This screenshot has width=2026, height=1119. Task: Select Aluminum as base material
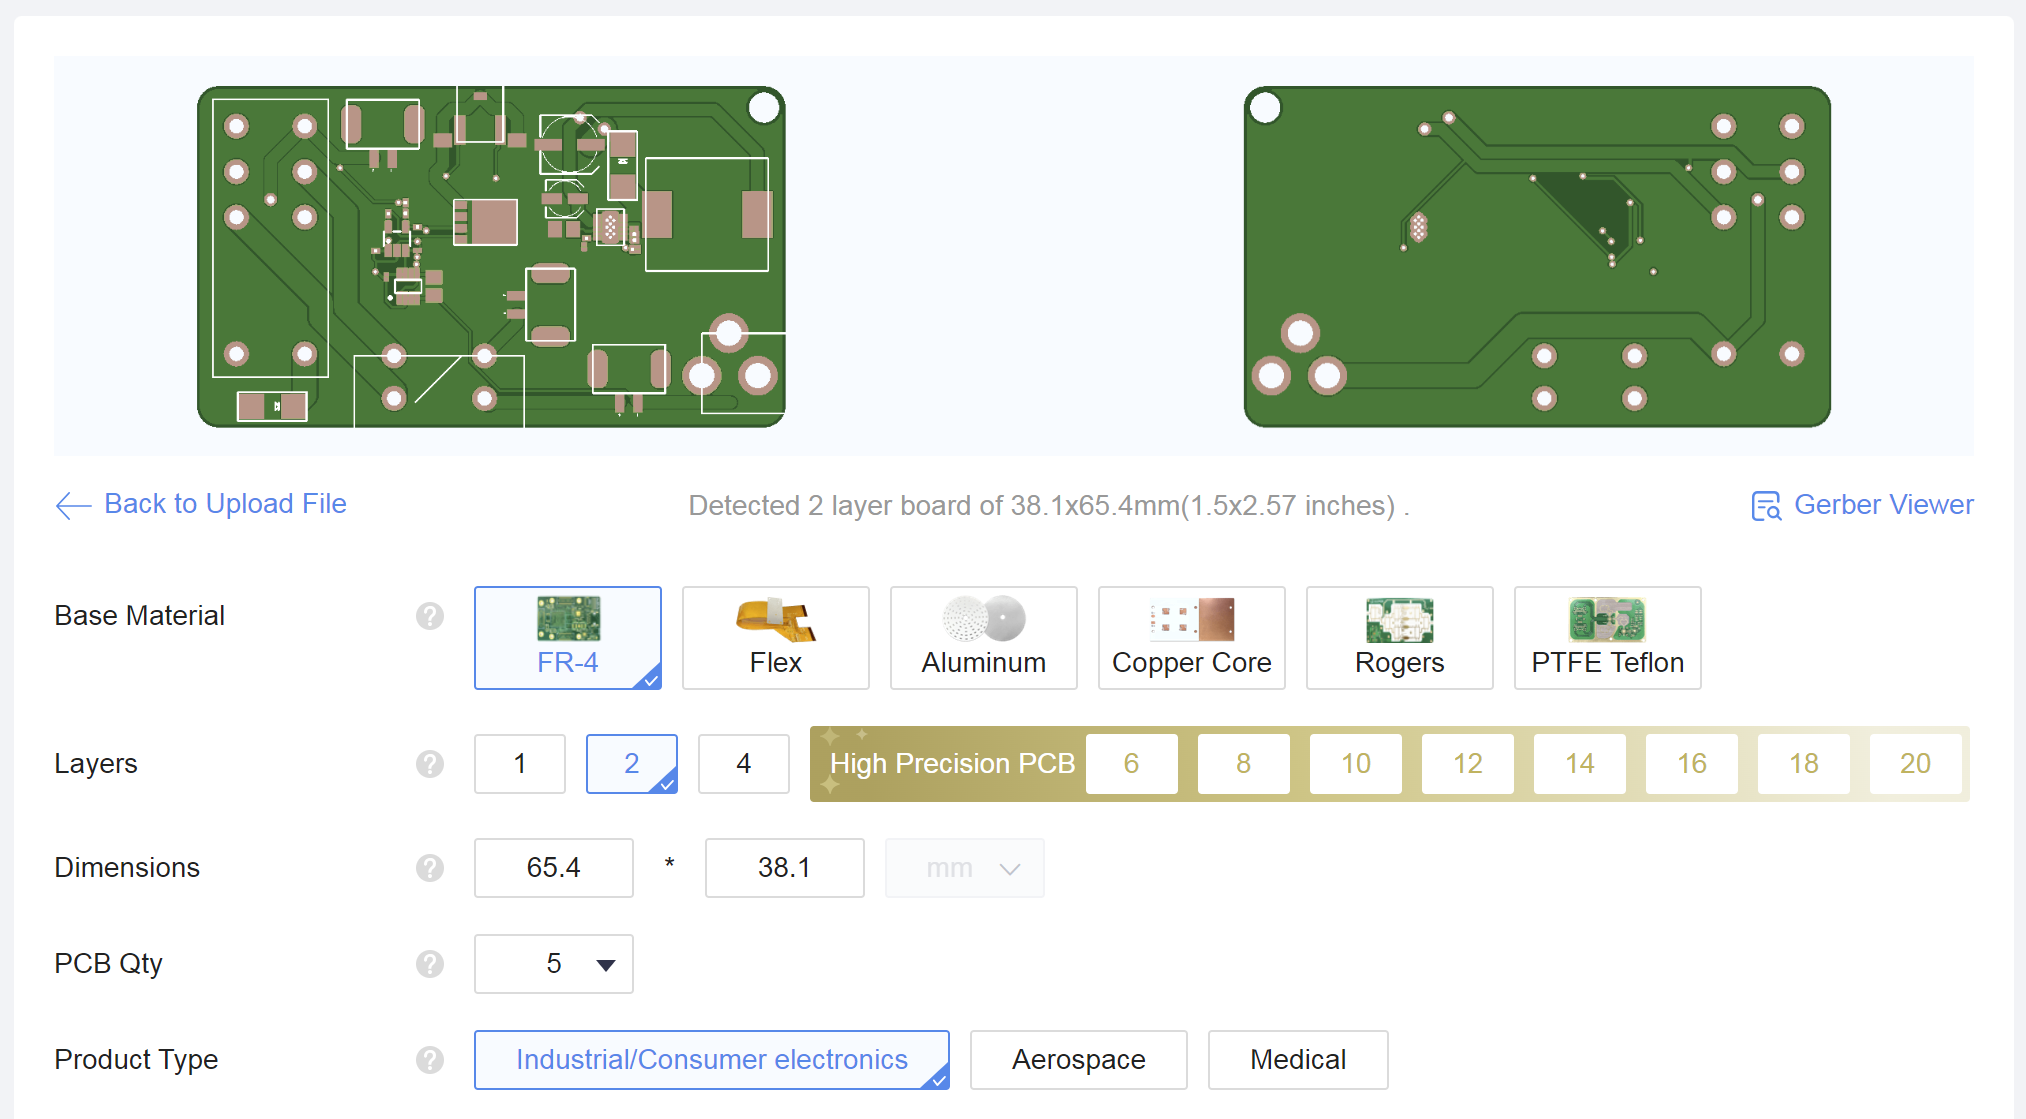[983, 637]
